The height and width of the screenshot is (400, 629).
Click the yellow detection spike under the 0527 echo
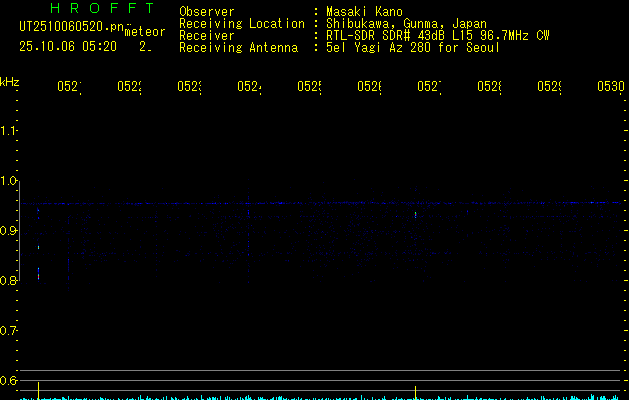click(x=416, y=392)
